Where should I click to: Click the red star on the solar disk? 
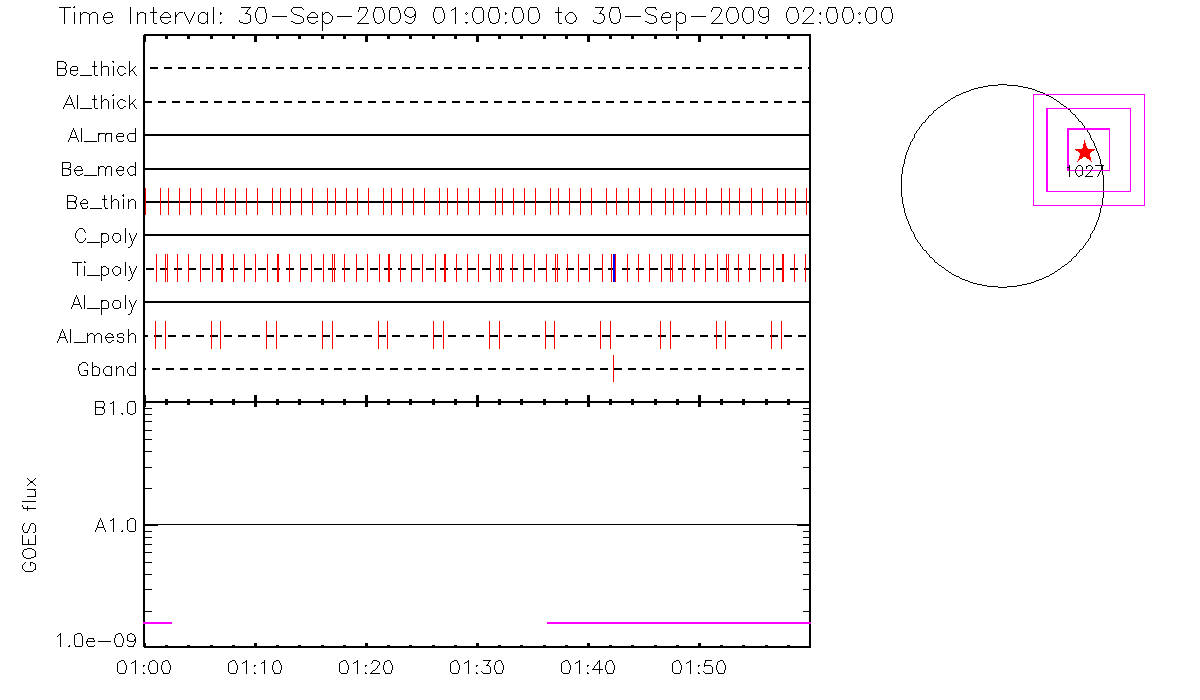1084,152
